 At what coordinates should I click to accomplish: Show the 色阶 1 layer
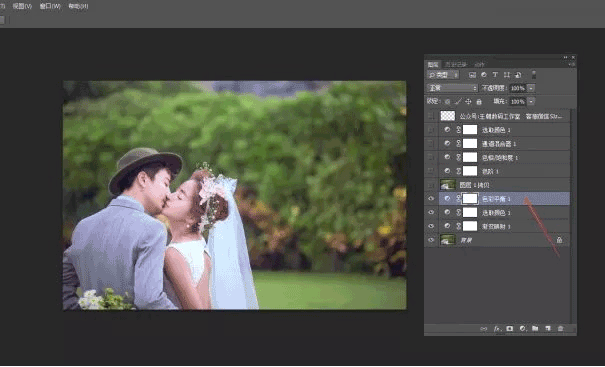pos(431,171)
